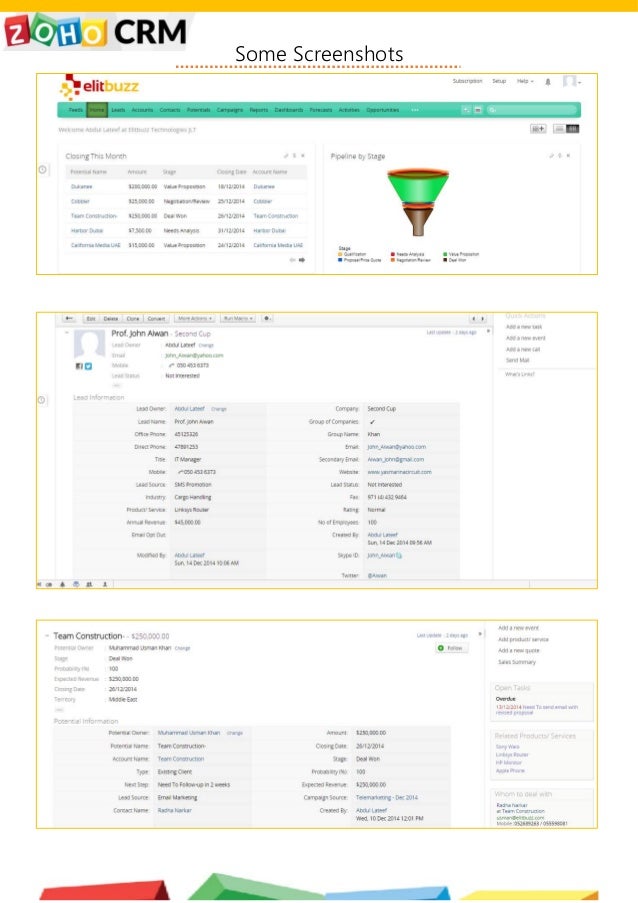Open the Help dropdown
The image size is (638, 903).
point(525,81)
